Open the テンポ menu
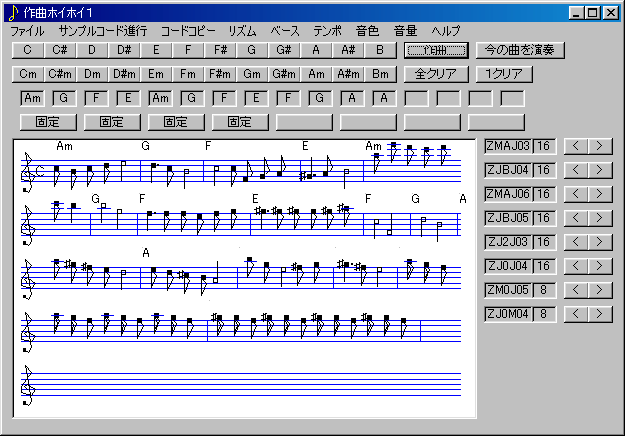 [x=327, y=31]
